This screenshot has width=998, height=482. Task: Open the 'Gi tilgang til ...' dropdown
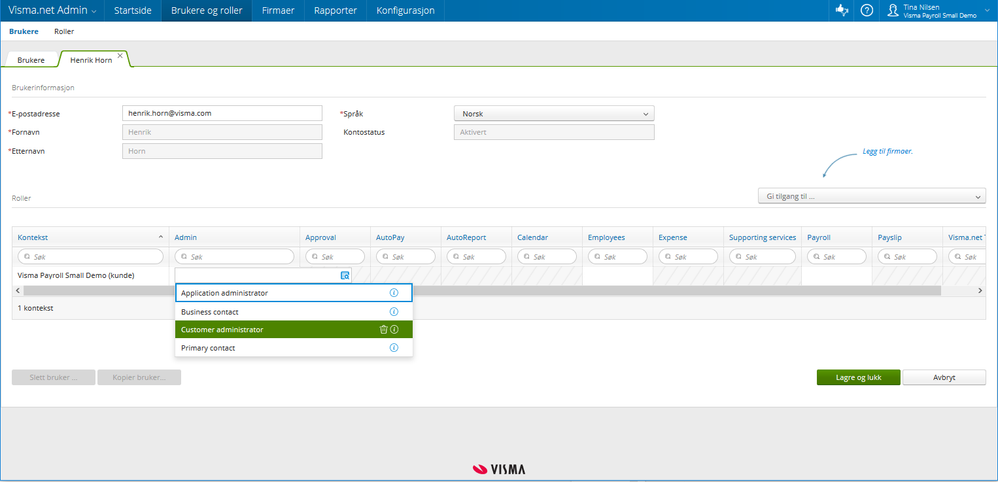point(871,197)
